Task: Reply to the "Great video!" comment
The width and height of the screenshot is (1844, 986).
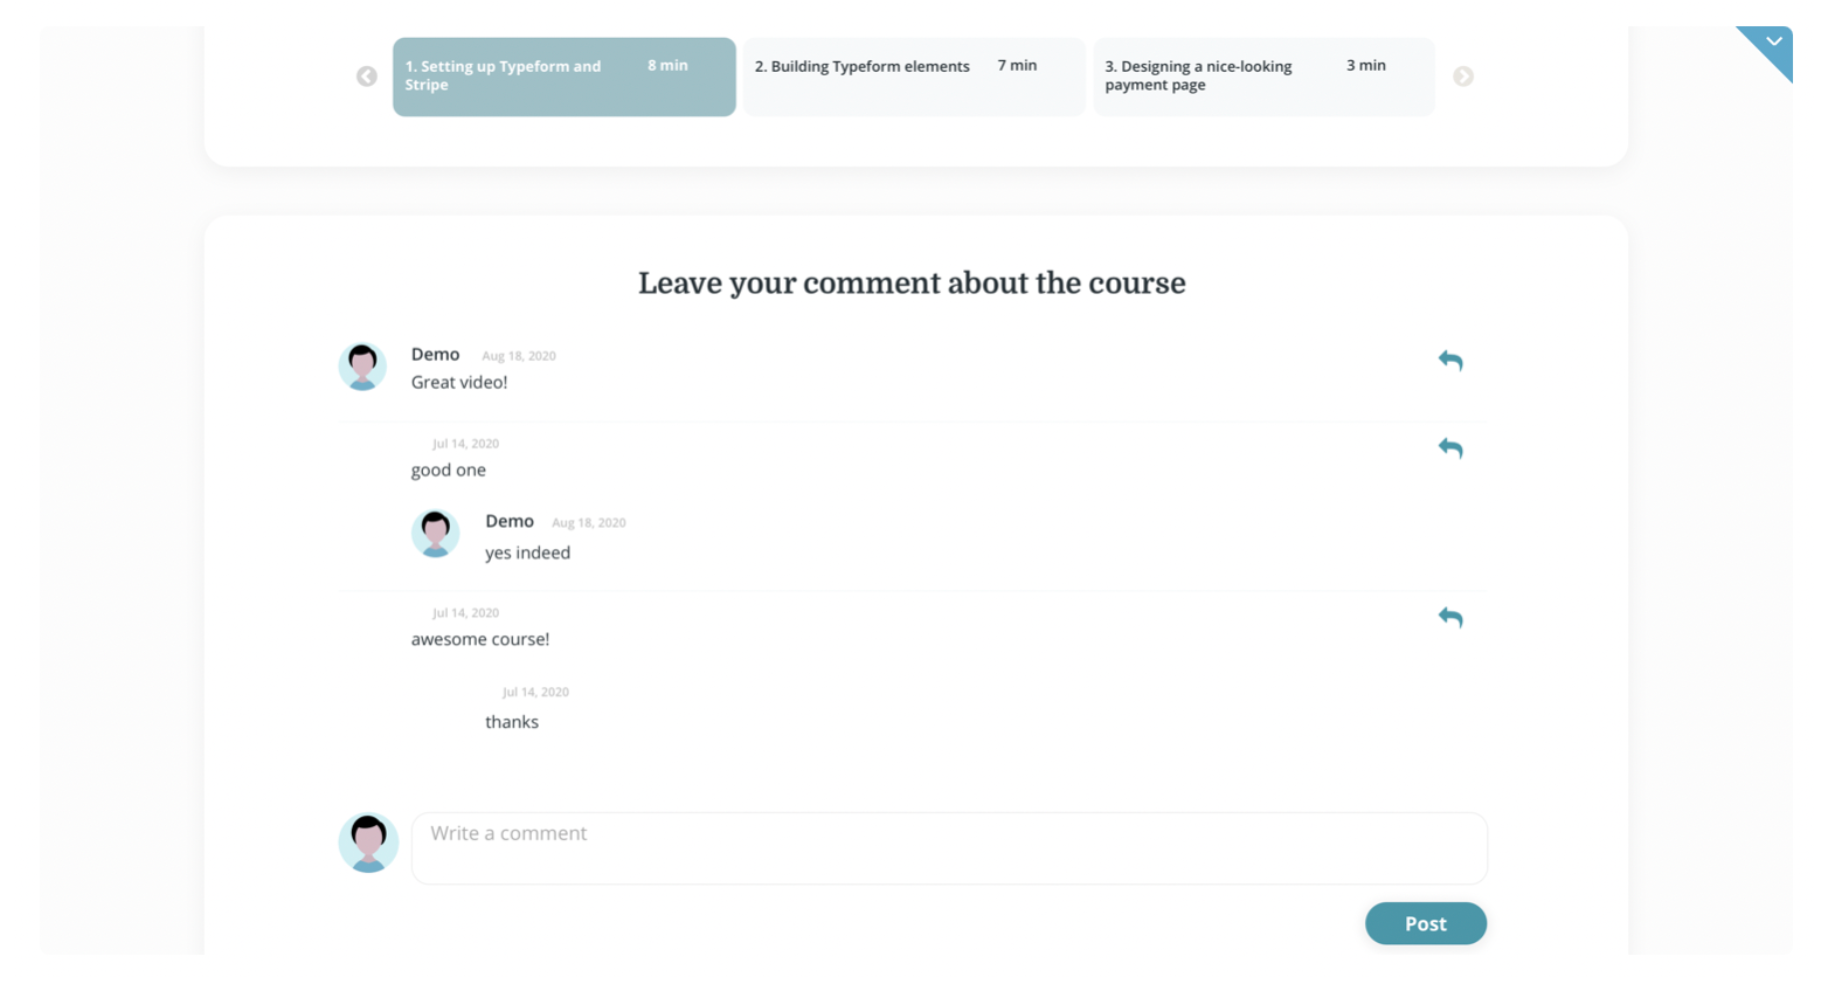Action: 1450,360
